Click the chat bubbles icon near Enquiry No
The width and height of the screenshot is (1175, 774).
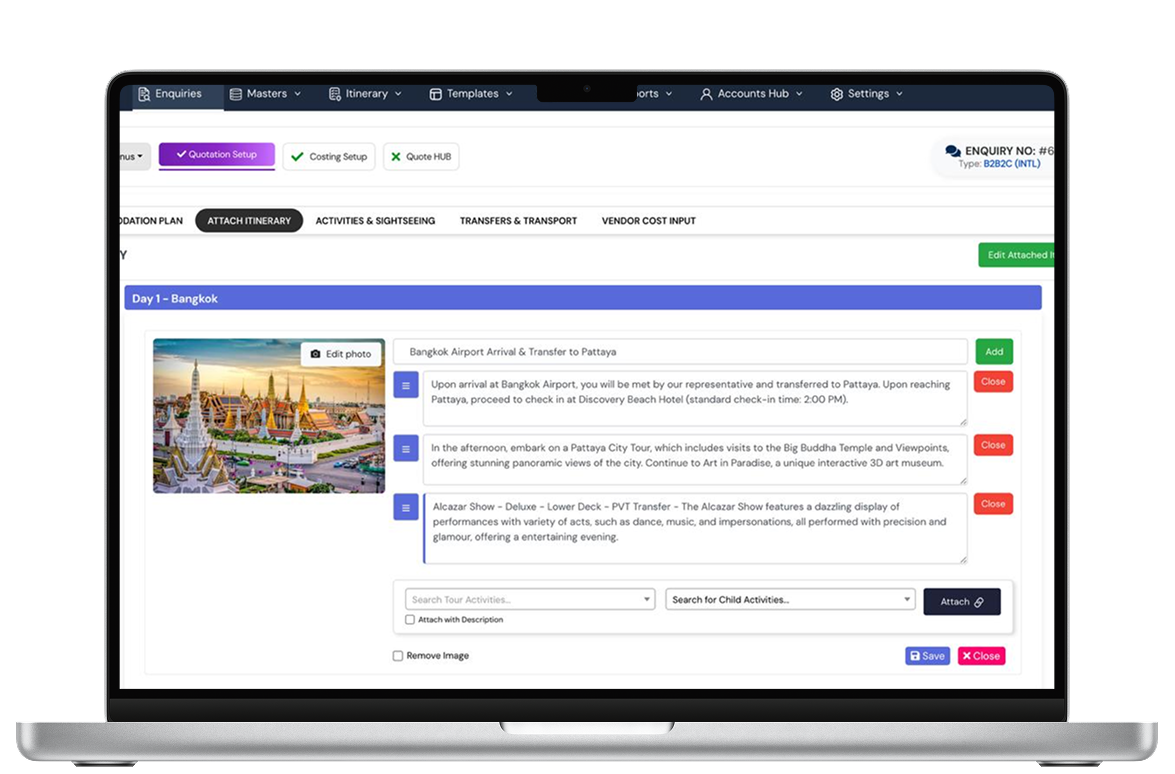[953, 151]
